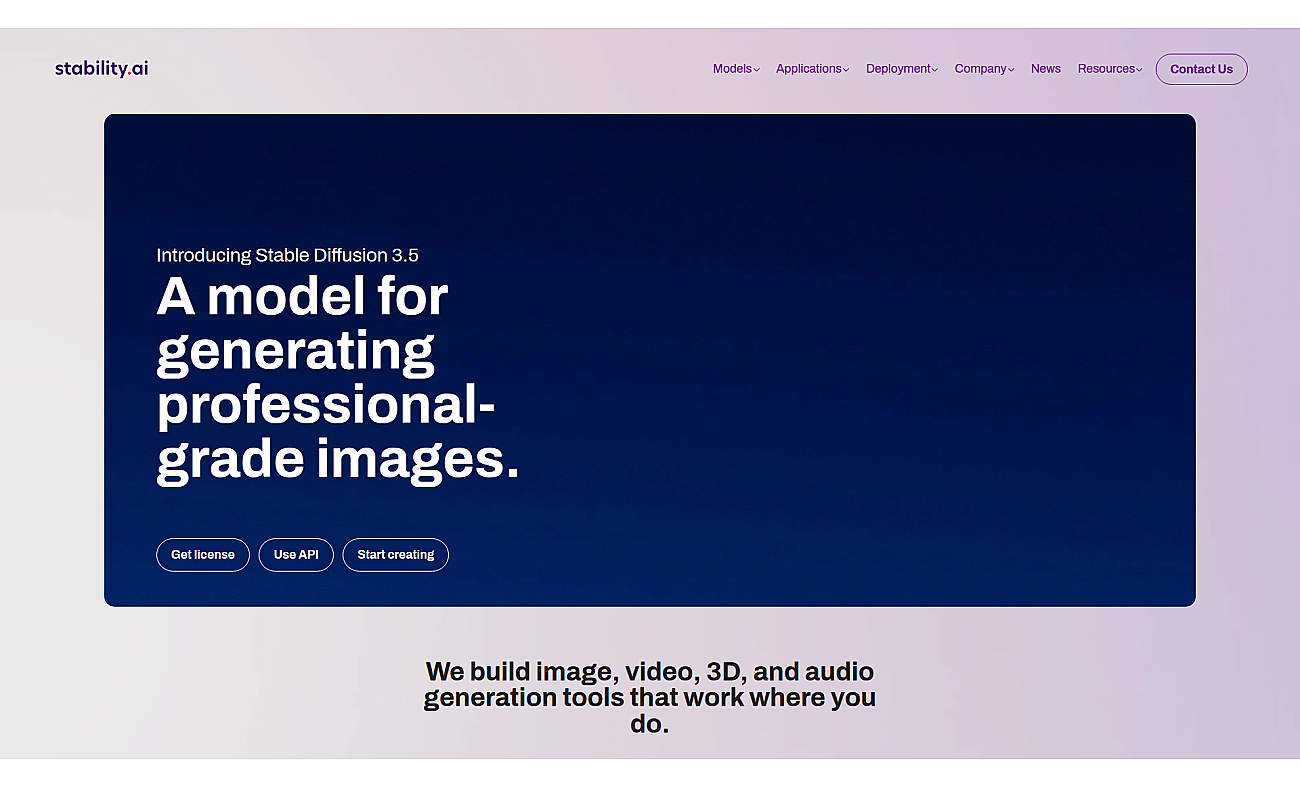The image size is (1300, 788).
Task: Go to the News page
Action: (1046, 69)
